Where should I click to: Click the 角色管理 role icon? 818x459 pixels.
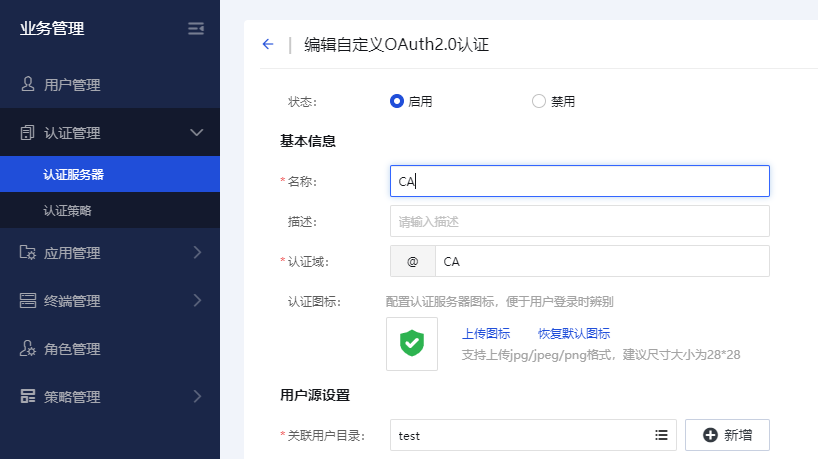(x=28, y=348)
